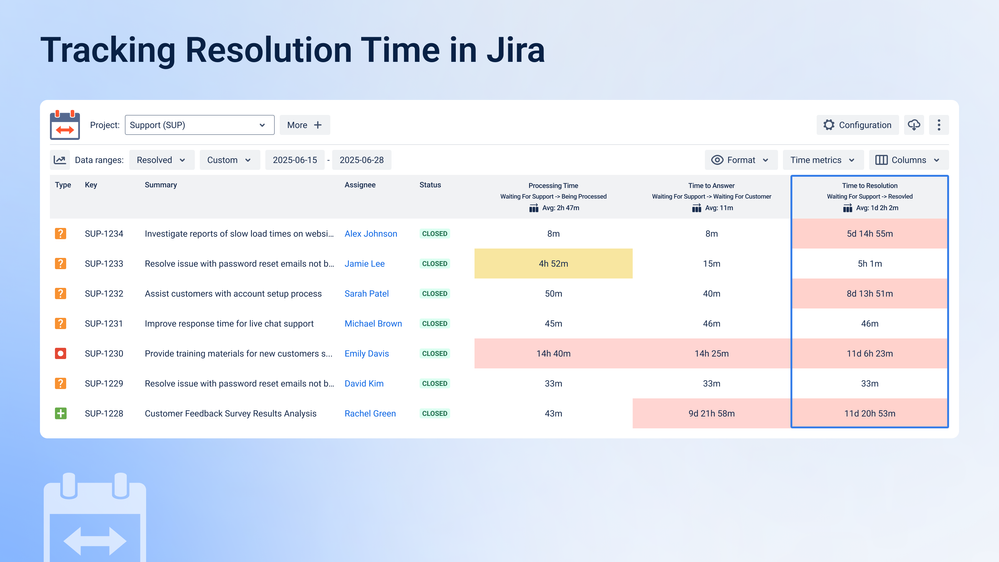Click the question type icon for SUP-1234

pos(61,234)
